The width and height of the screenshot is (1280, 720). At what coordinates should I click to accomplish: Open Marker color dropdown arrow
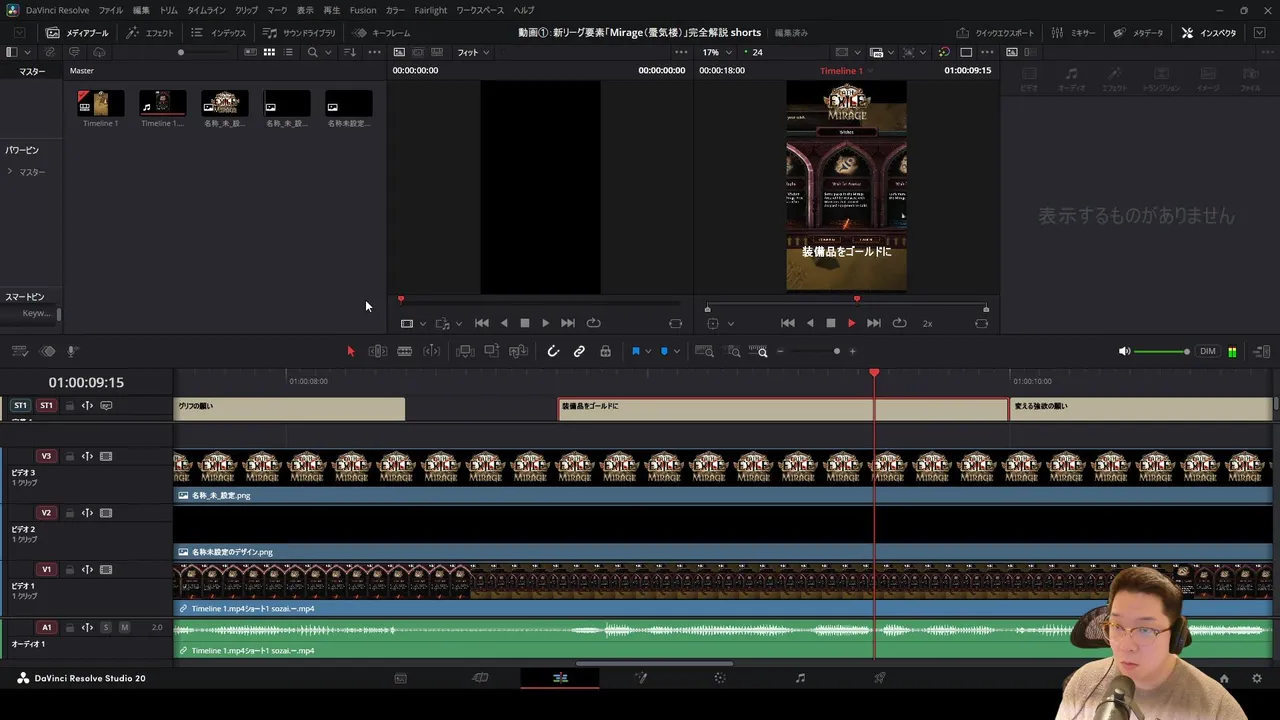677,351
